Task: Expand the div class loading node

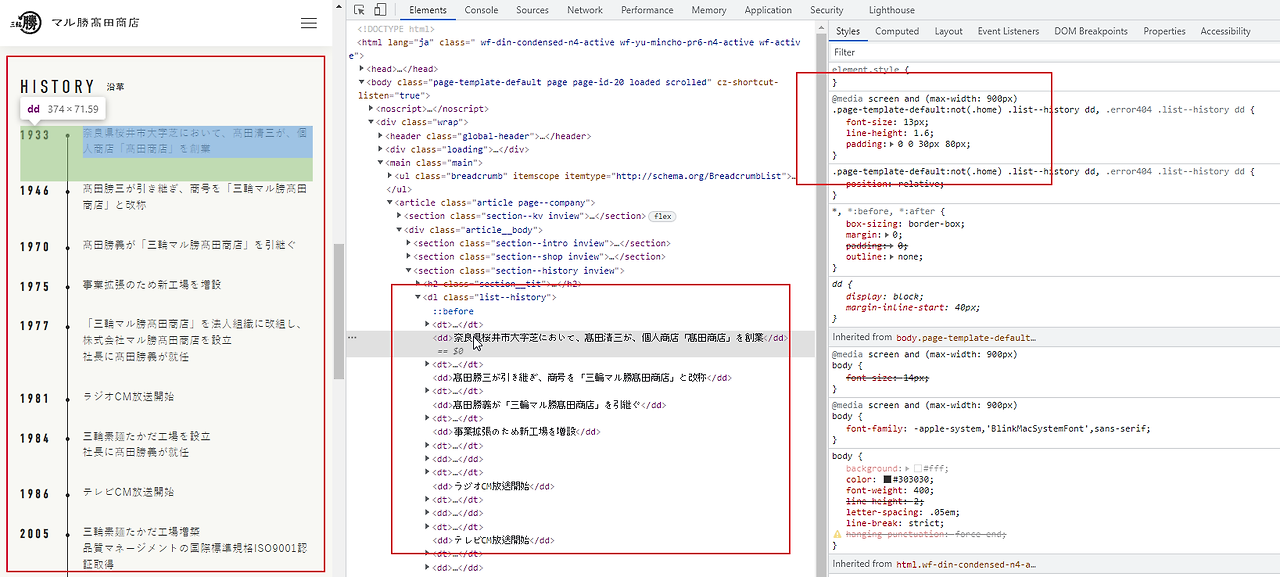Action: click(382, 149)
